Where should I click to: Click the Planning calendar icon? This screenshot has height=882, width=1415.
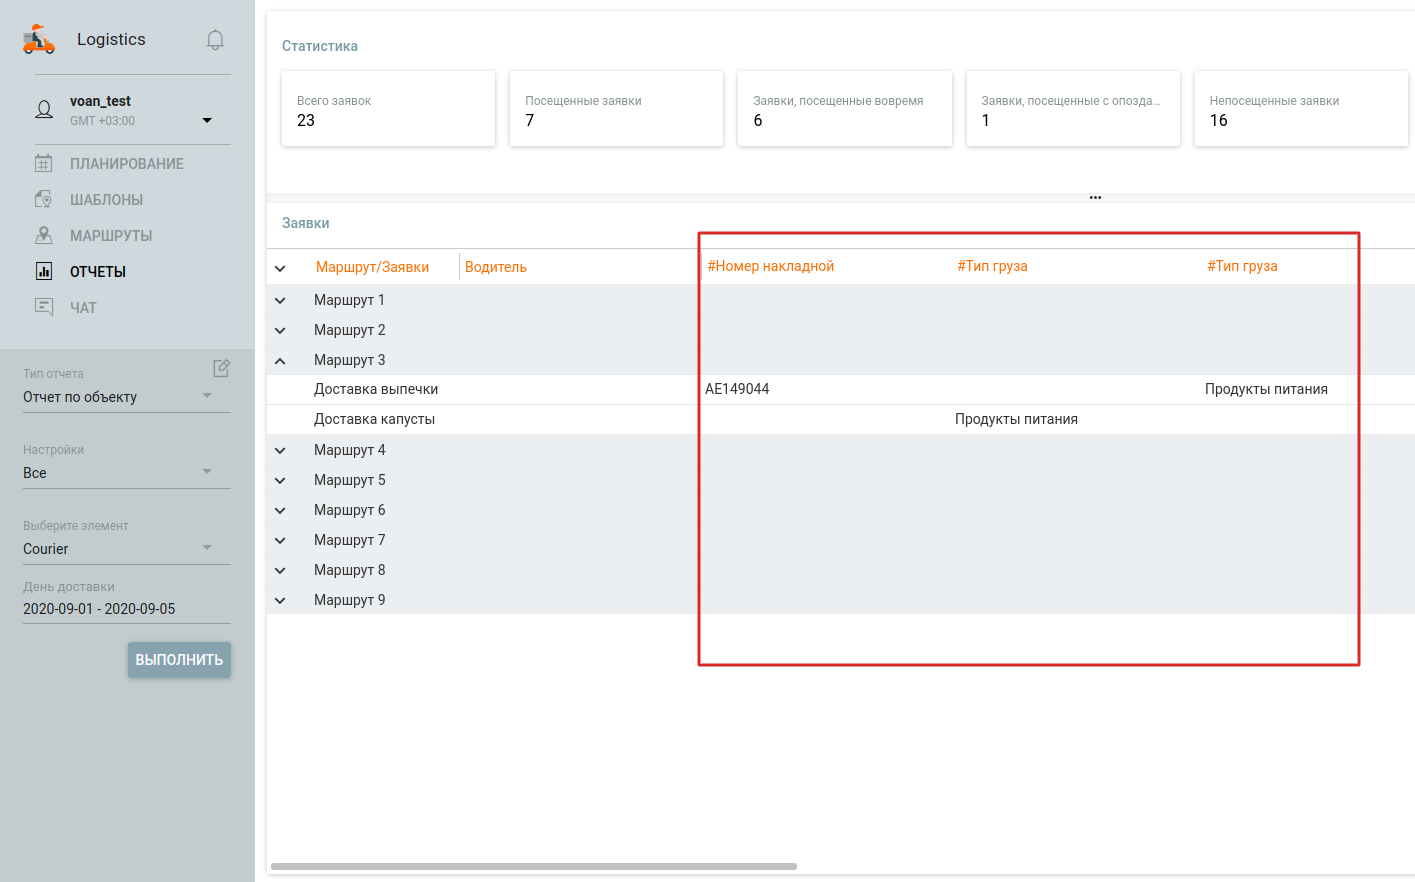[x=44, y=163]
